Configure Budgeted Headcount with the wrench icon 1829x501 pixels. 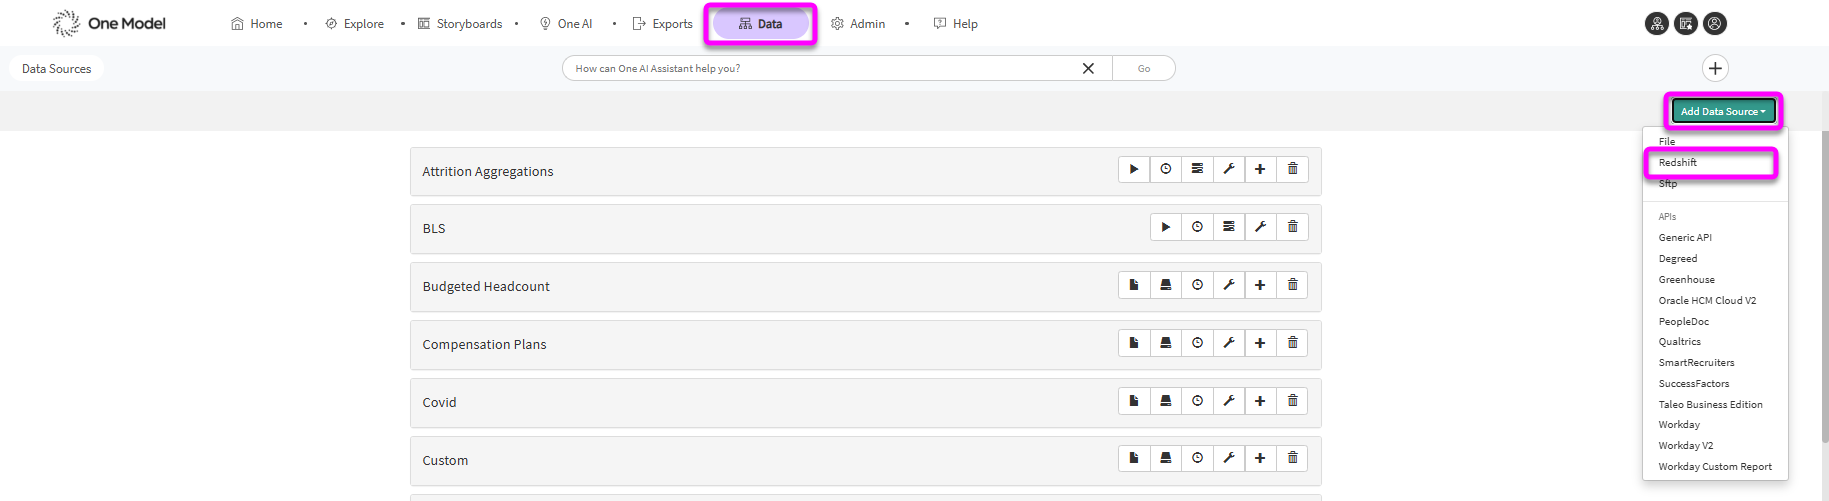click(x=1229, y=285)
